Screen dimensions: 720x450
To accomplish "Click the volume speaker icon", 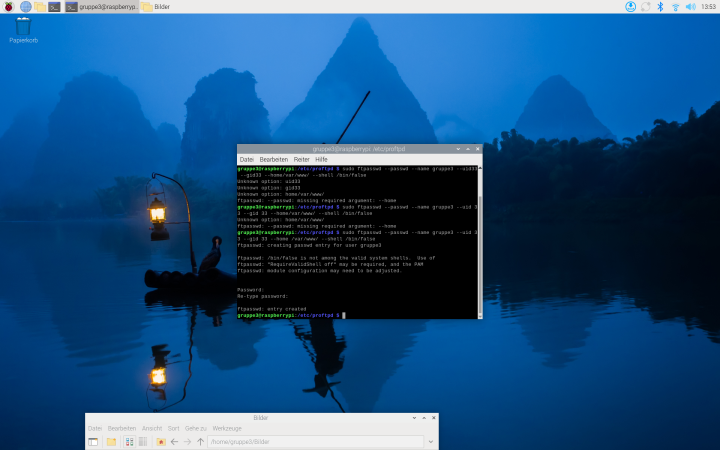I will (x=689, y=7).
